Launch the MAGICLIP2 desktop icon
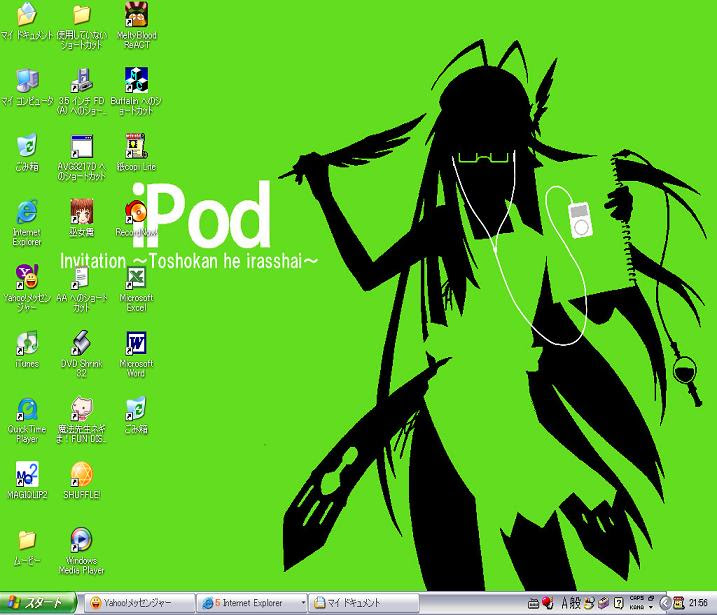The height and width of the screenshot is (615, 717). [27, 475]
